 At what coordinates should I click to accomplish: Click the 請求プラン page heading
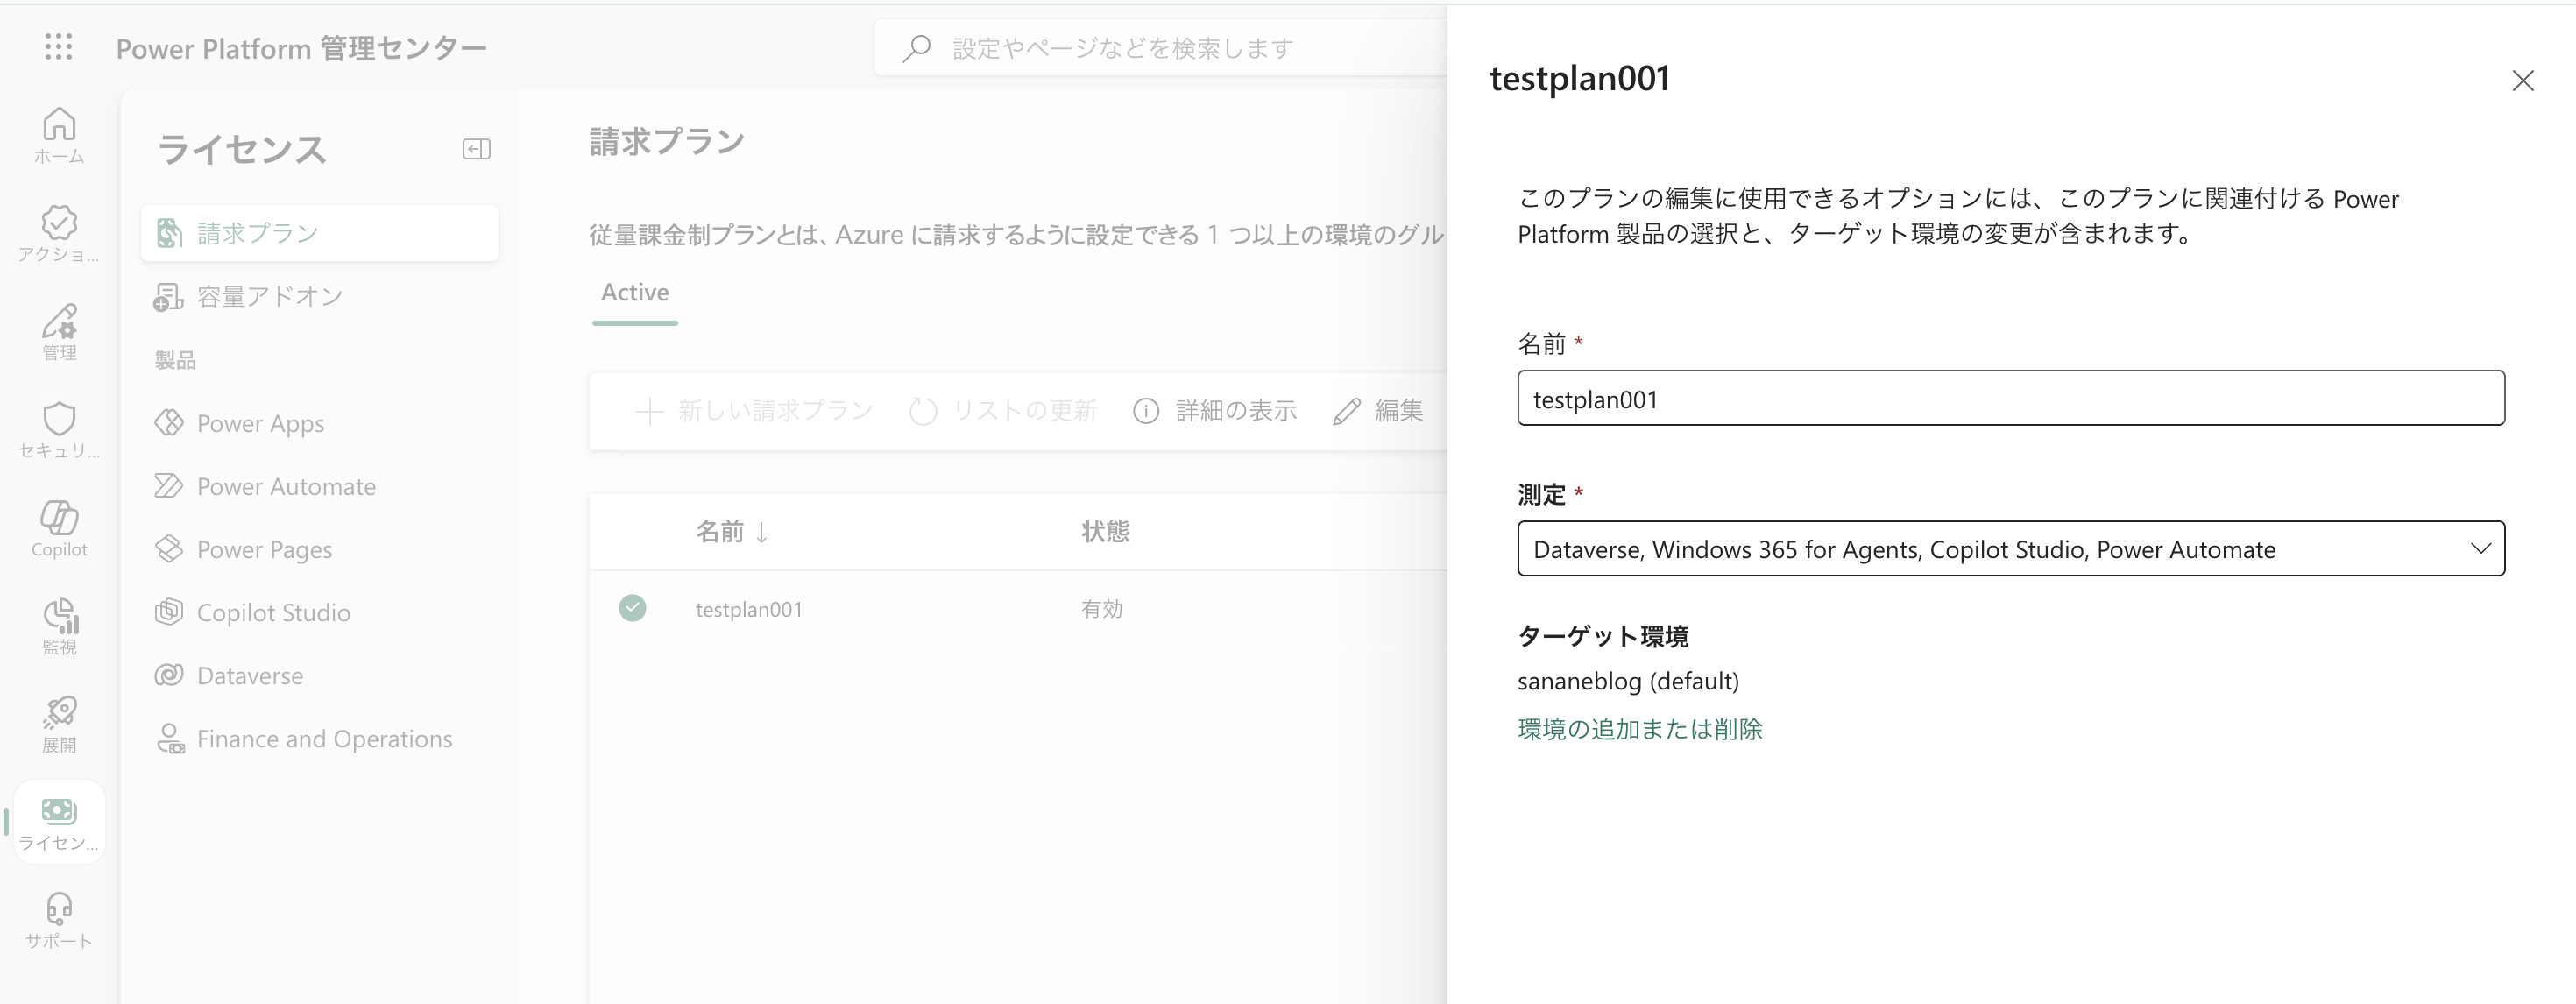[667, 142]
